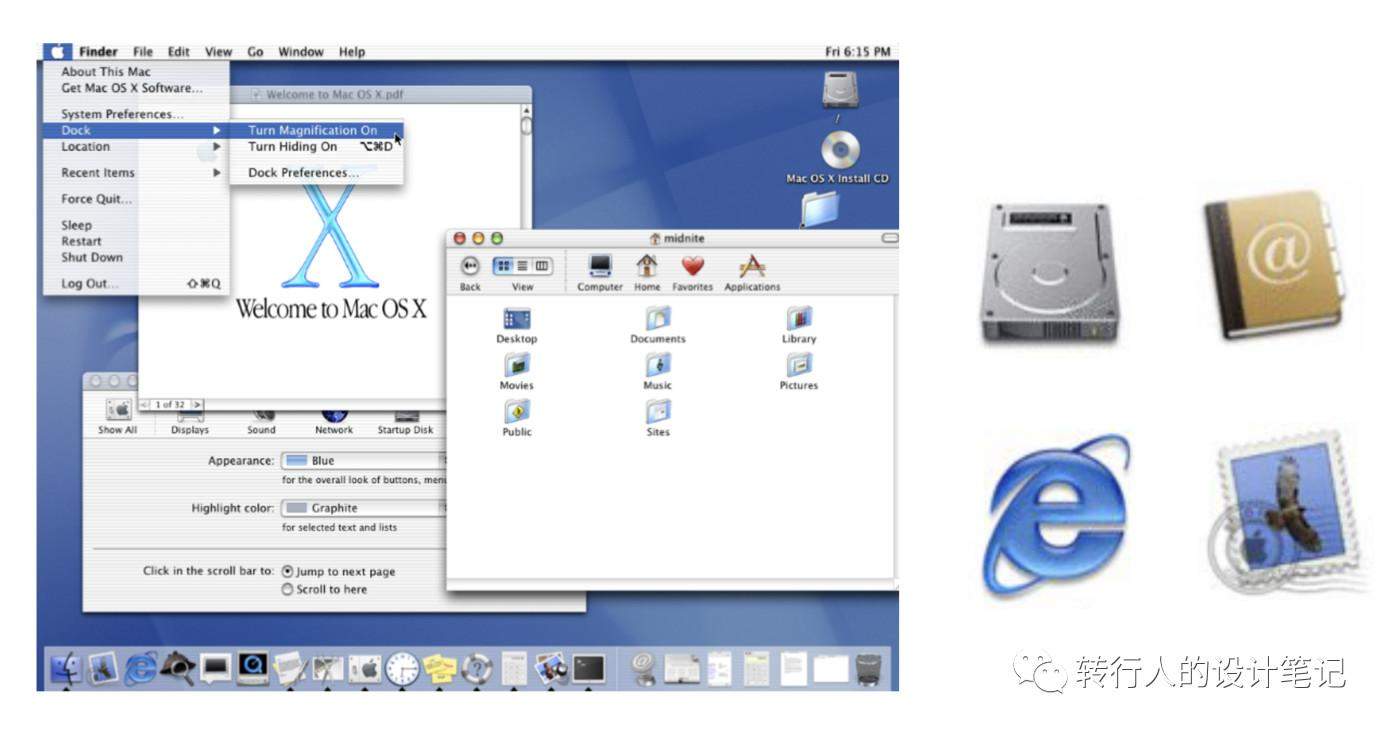Switch Finder to column view
Image resolution: width=1392 pixels, height=734 pixels.
(x=542, y=266)
